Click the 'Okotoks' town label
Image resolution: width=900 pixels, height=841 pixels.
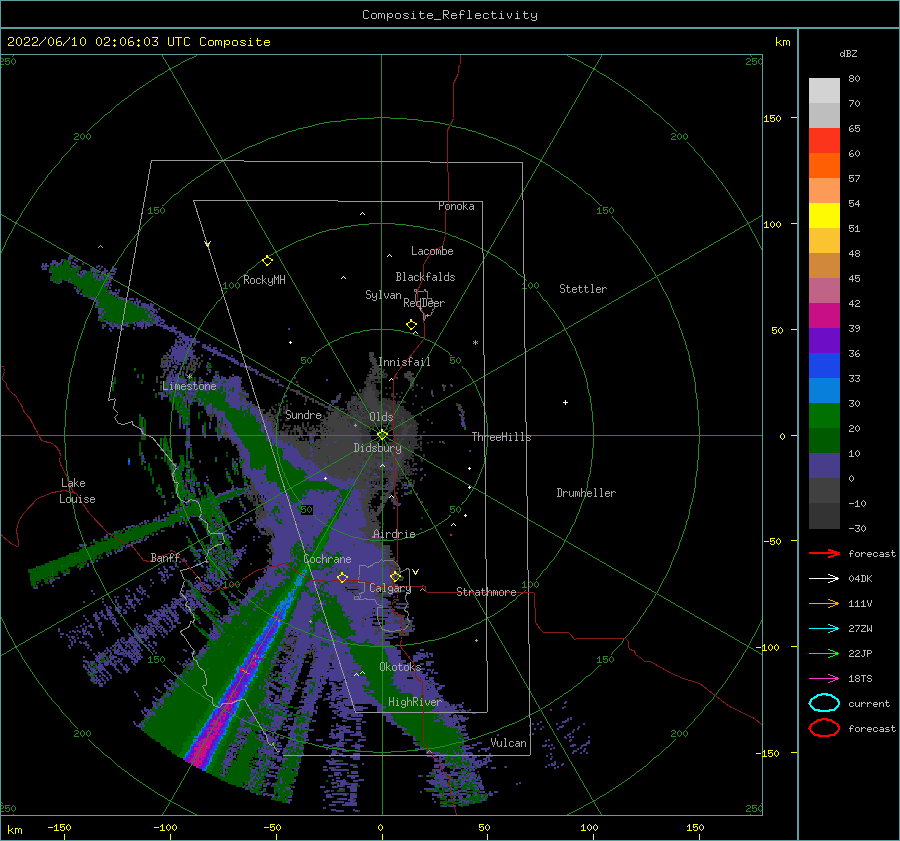coord(401,666)
